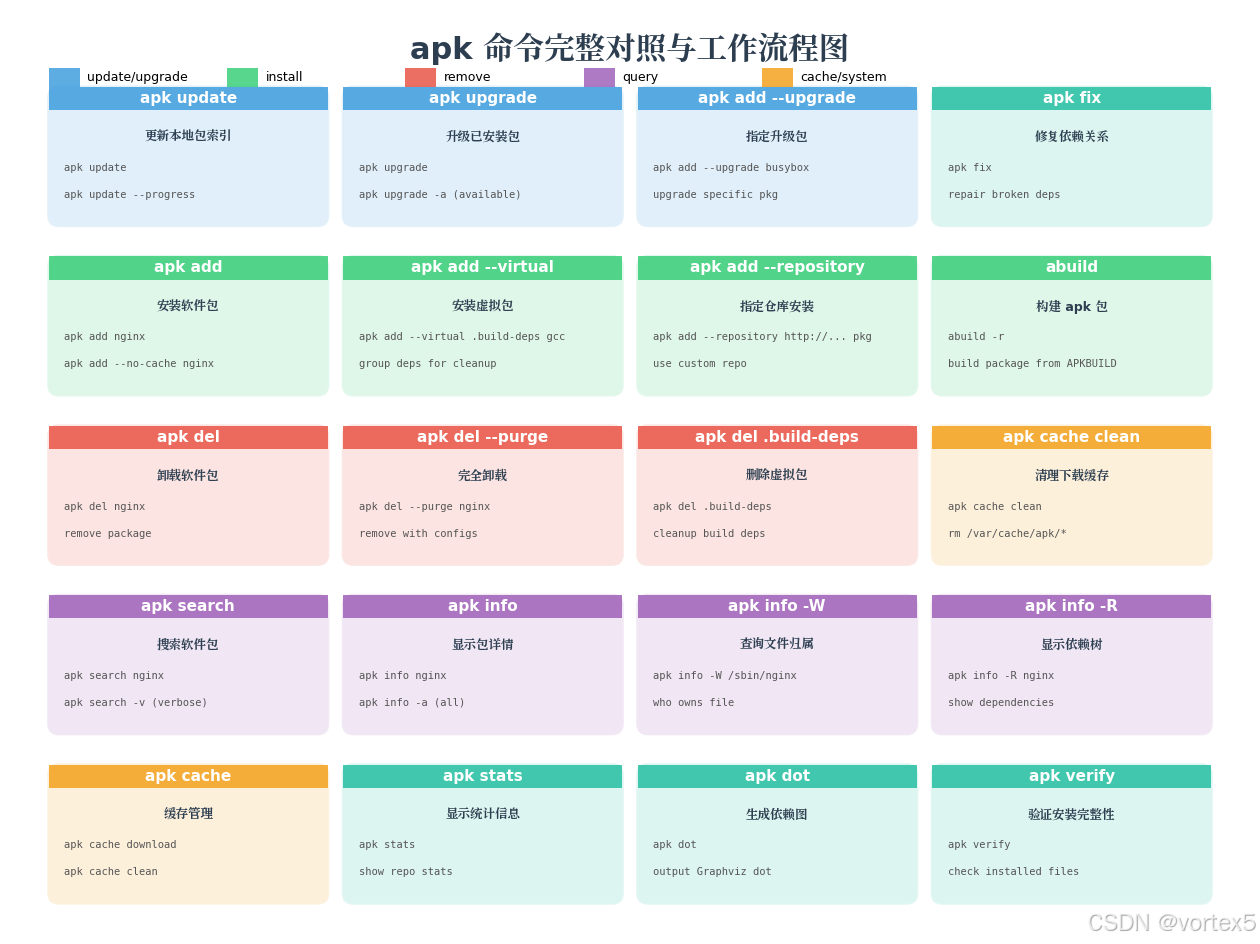This screenshot has width=1260, height=944.
Task: Click "apk del --purge nginx" command
Action: 425,507
